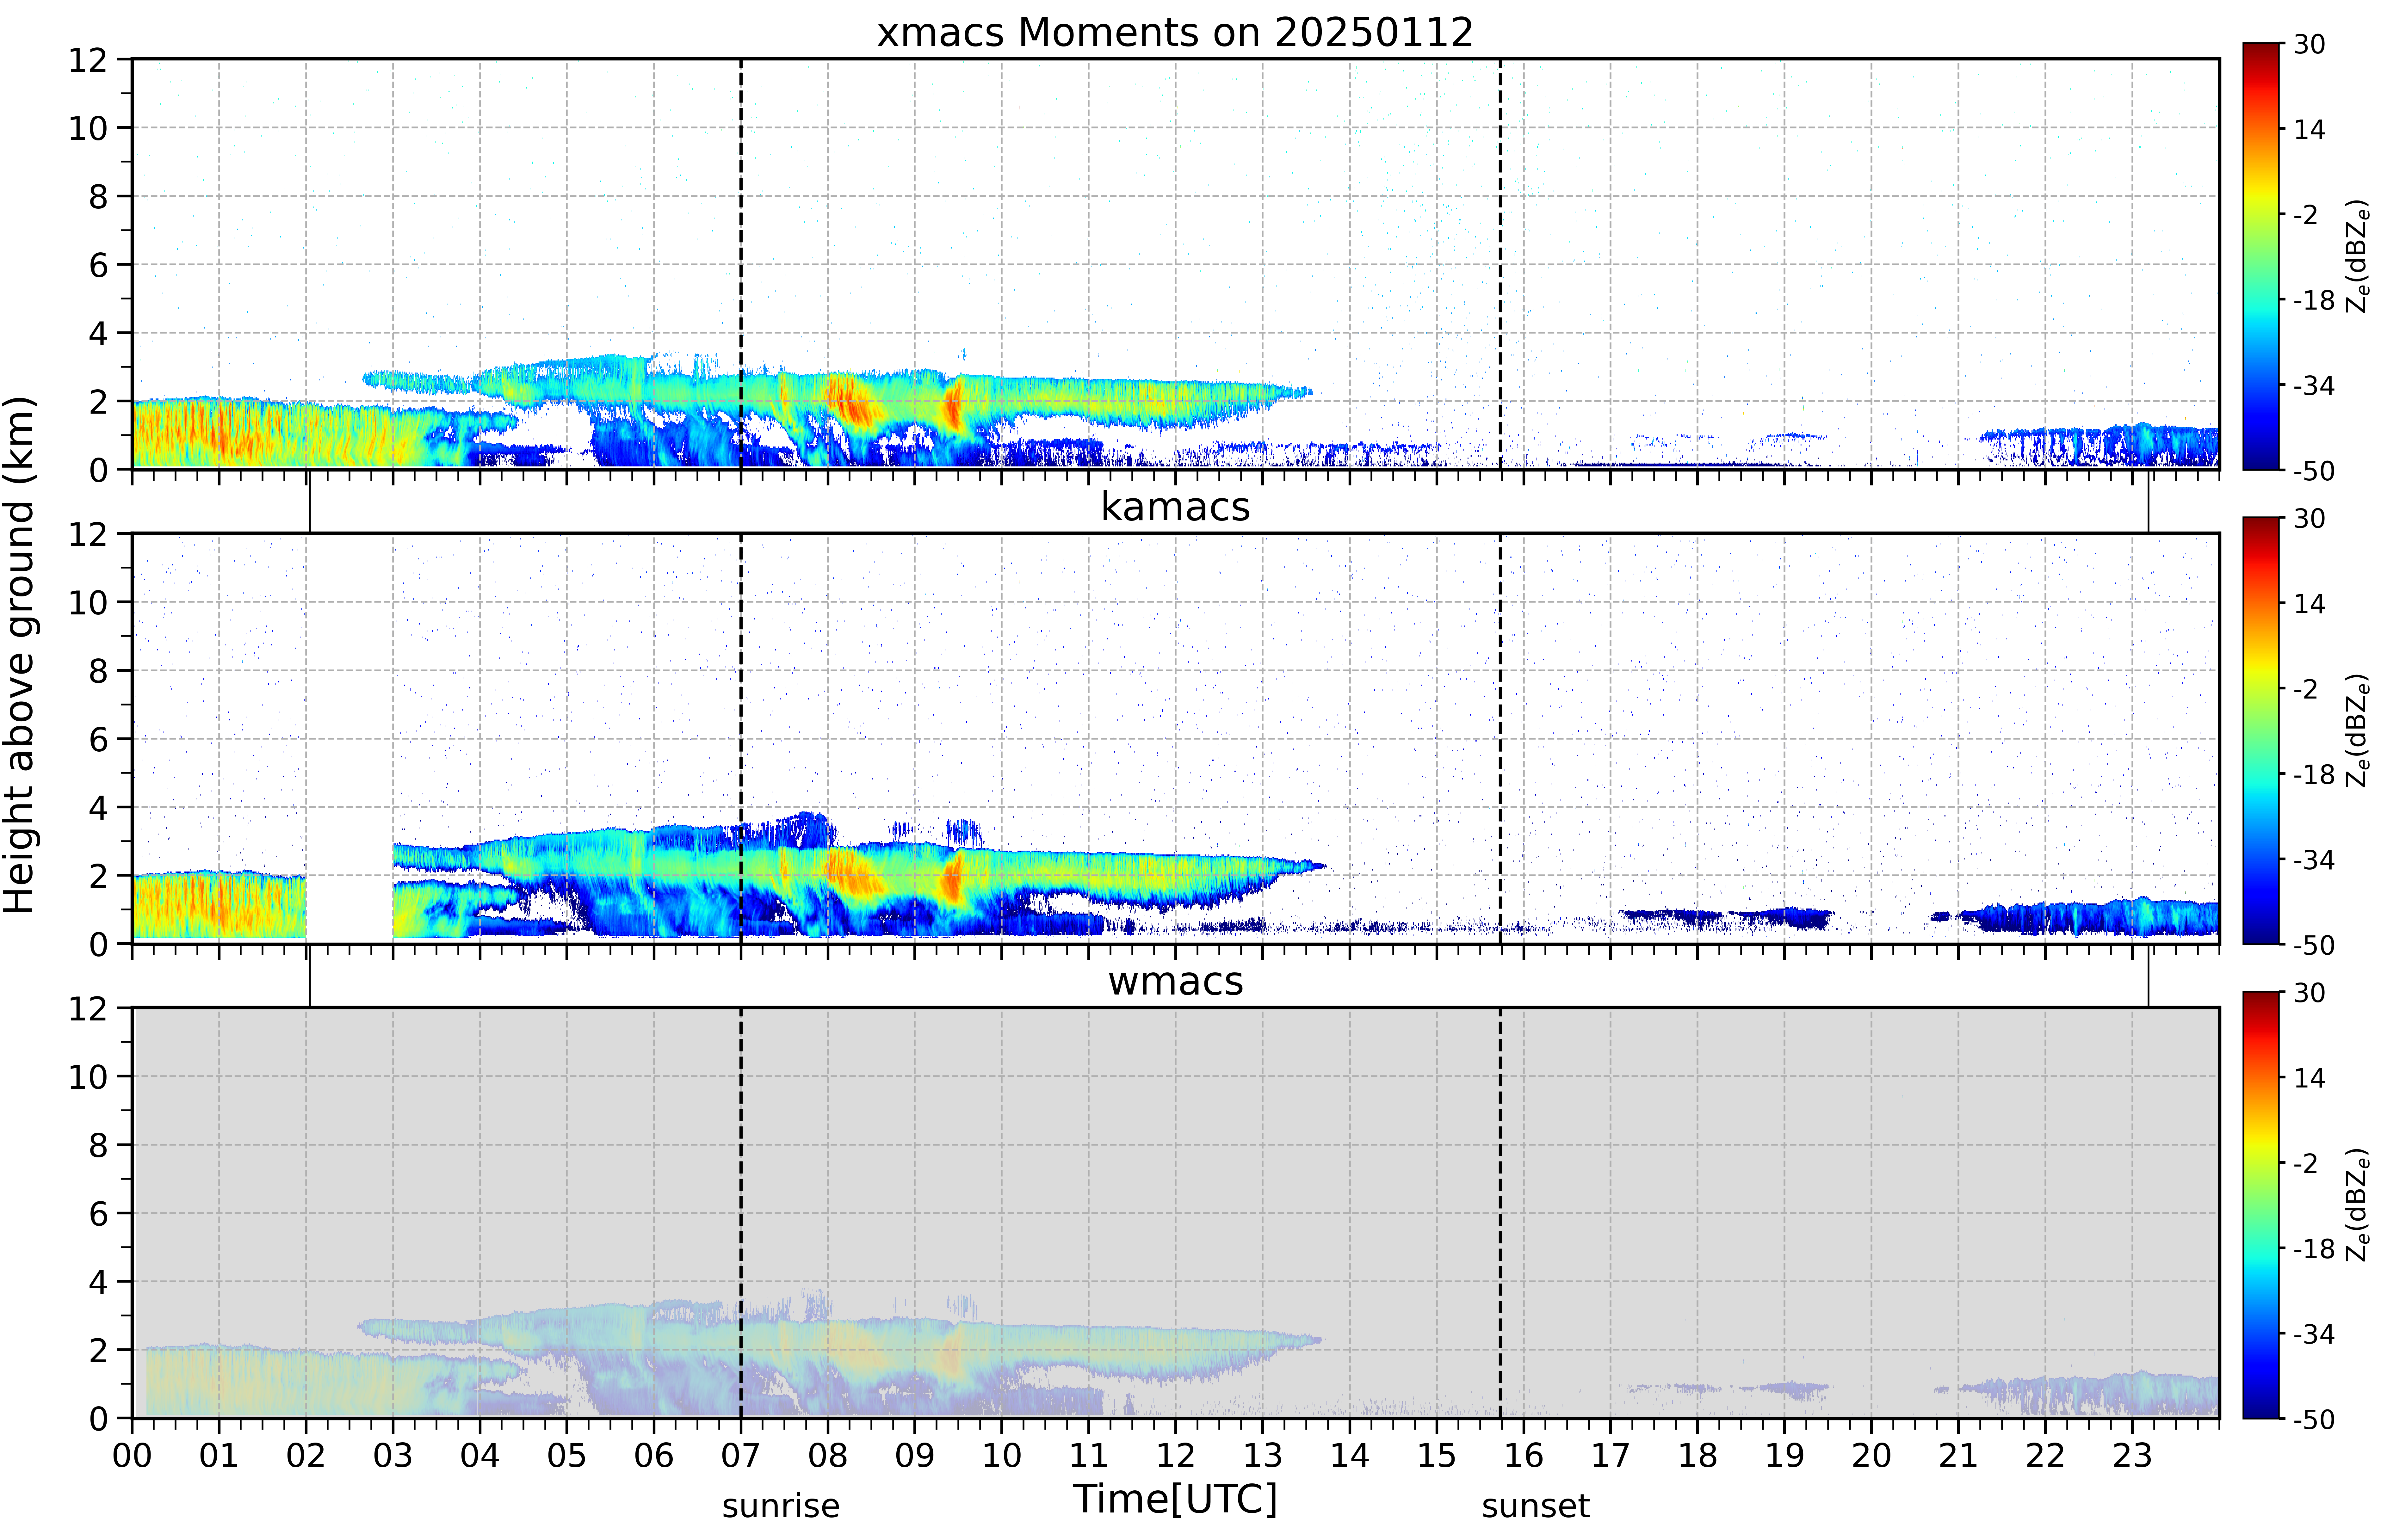
Task: Click the "-50" tick on the xmacs colorbar
Action: point(2314,471)
